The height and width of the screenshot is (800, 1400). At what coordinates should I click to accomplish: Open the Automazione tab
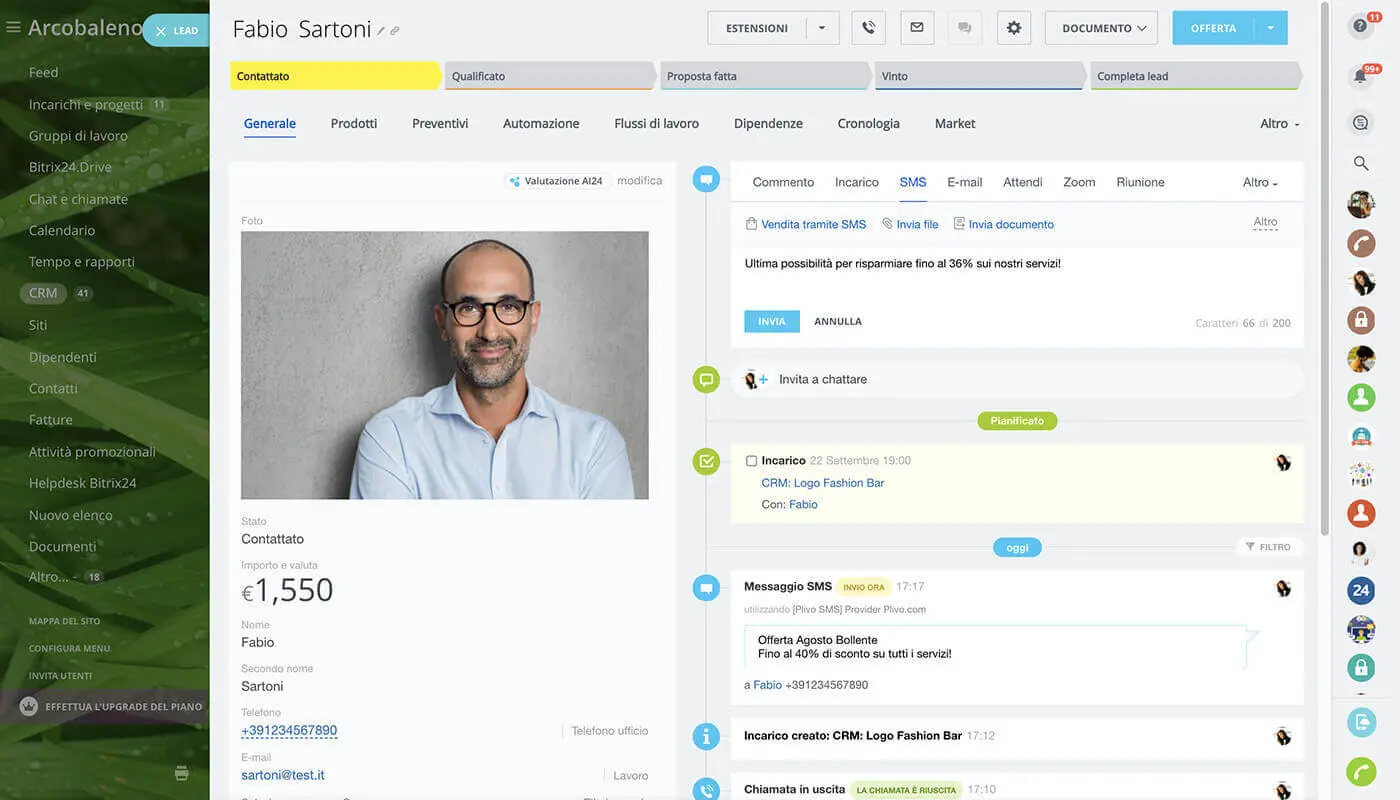[541, 124]
